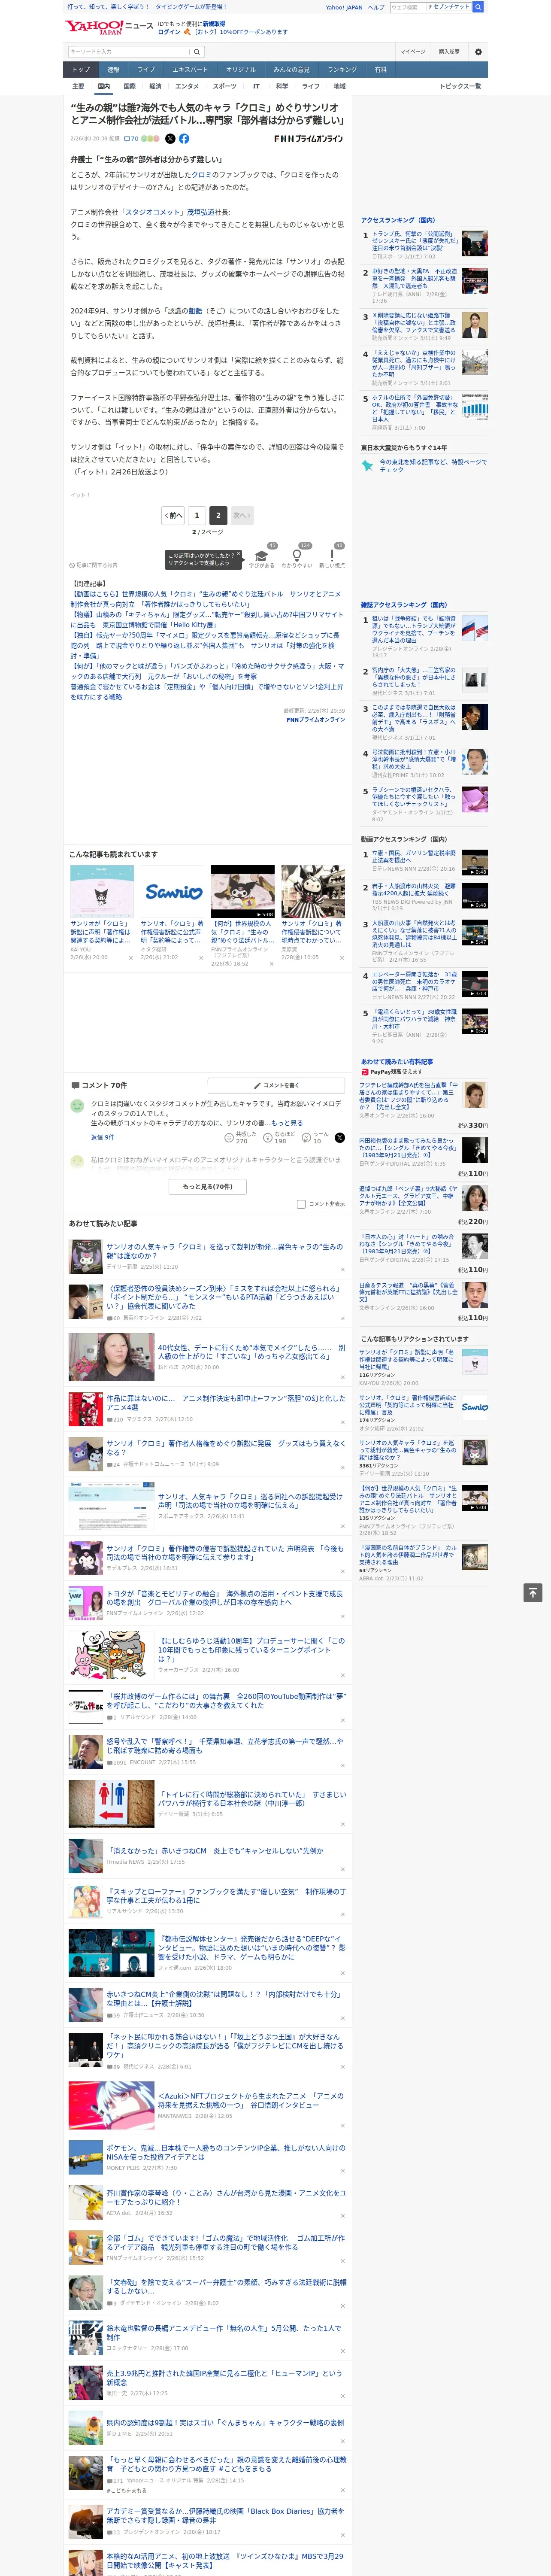Click the ログイン link
Screen dimensions: 551x2576
pos(169,32)
